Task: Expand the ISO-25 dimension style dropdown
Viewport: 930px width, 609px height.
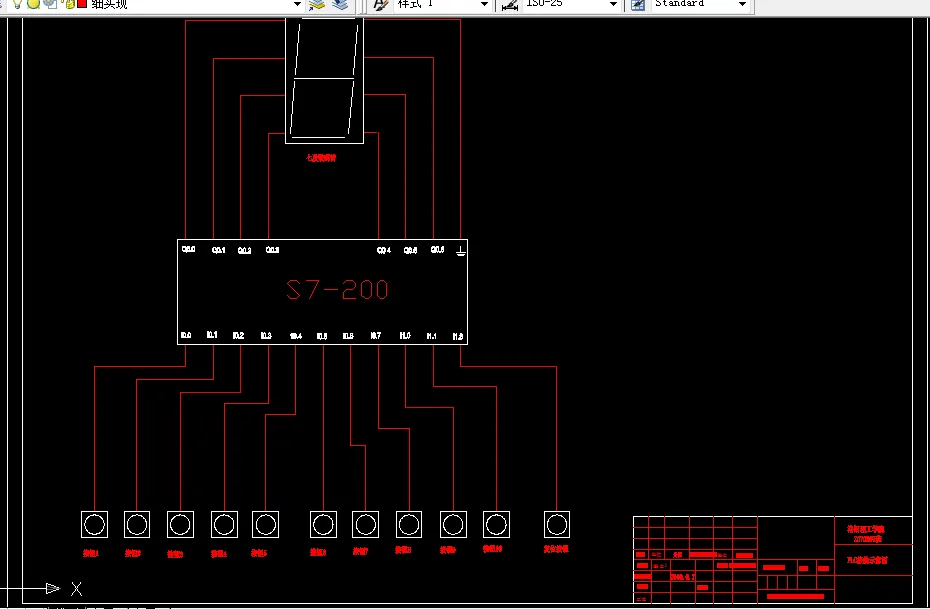Action: [613, 4]
